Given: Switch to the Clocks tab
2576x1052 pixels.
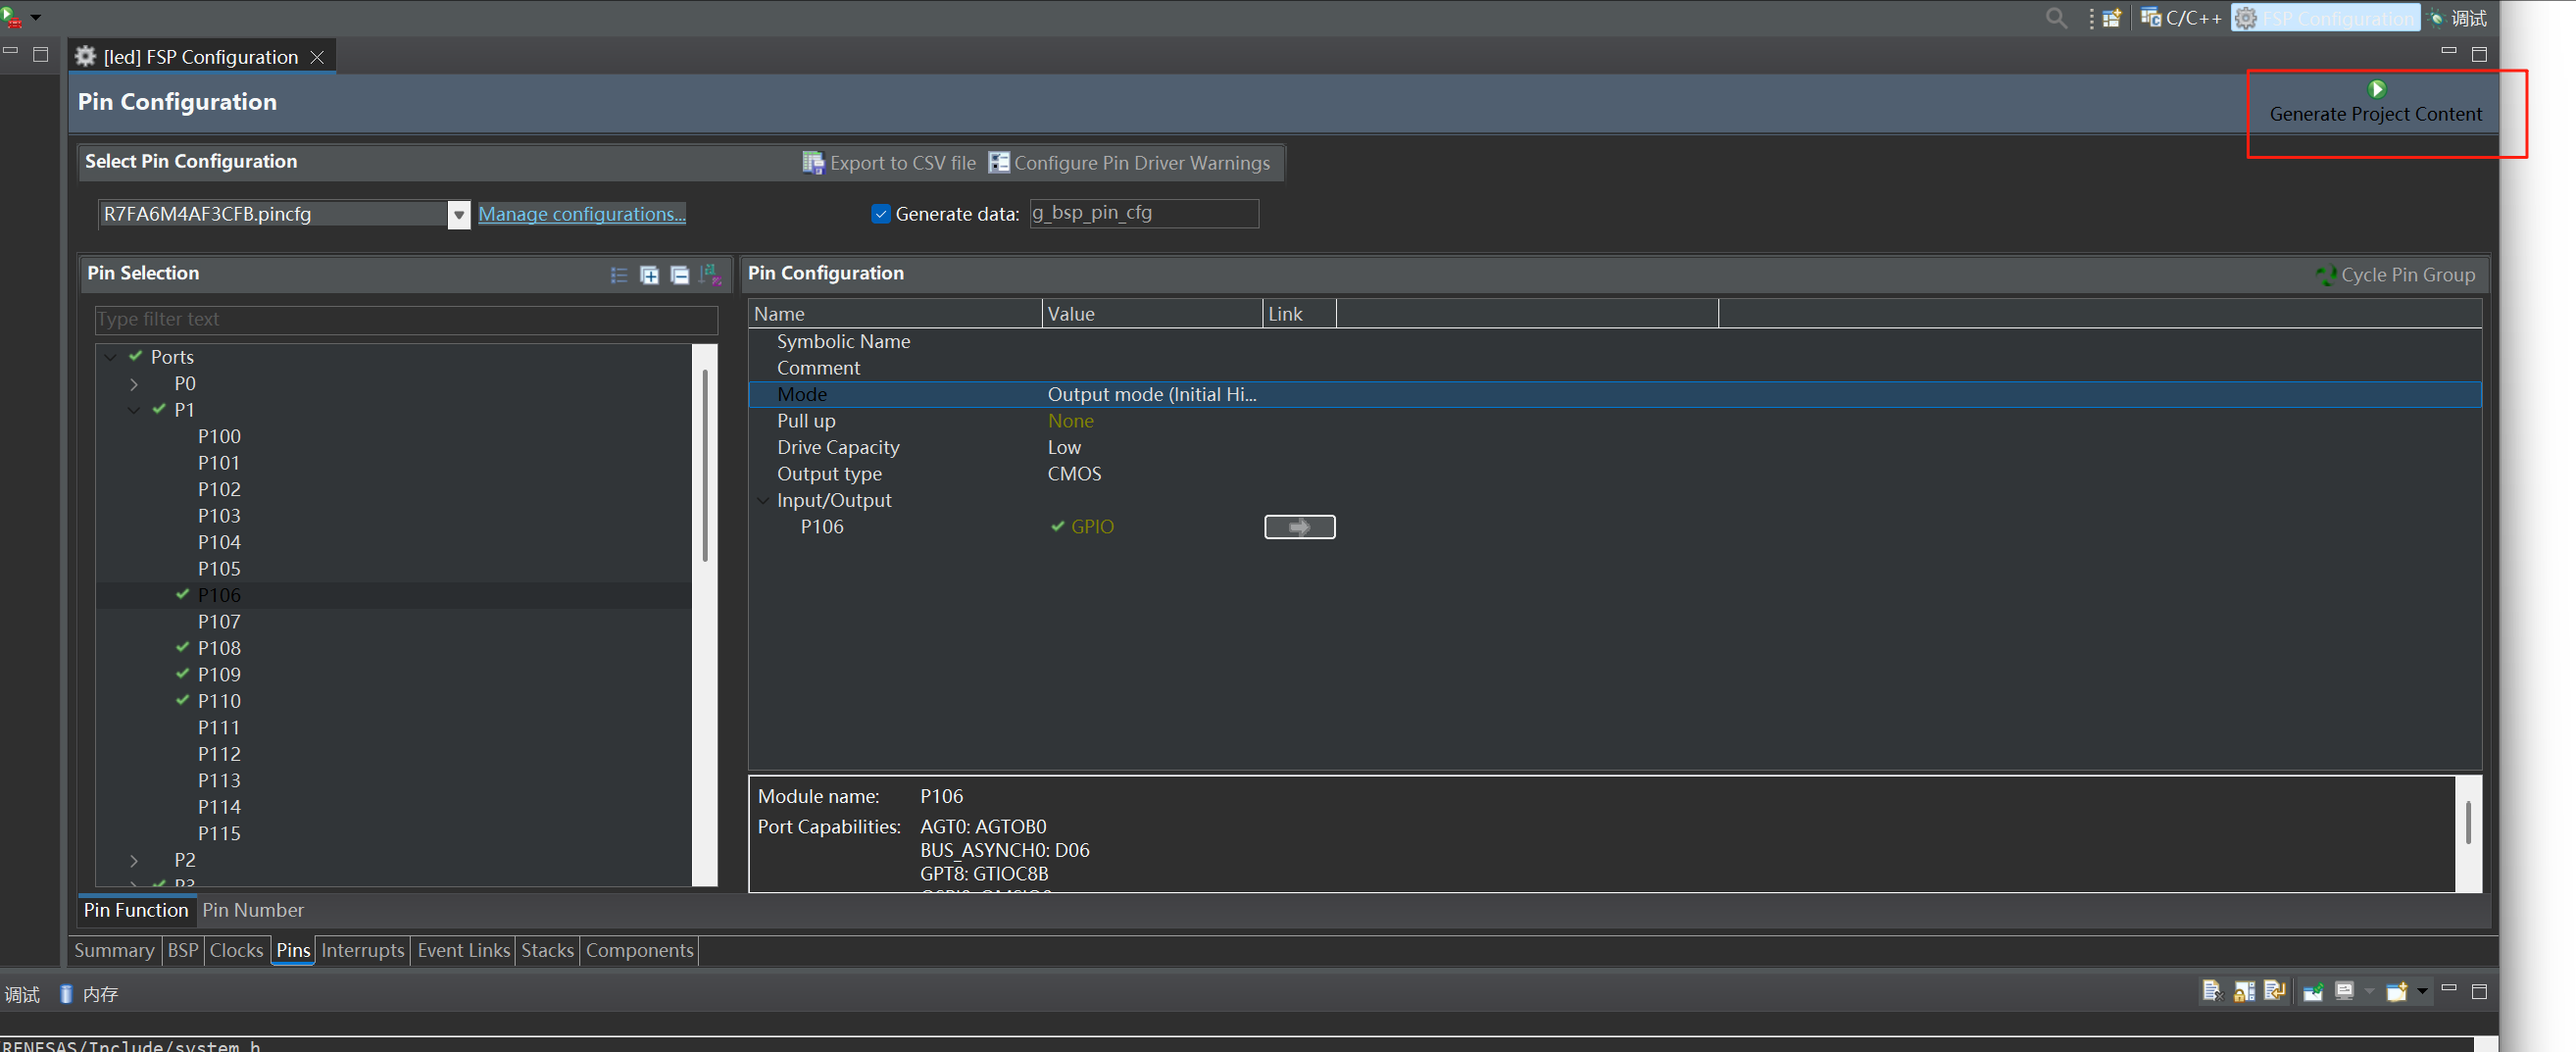Looking at the screenshot, I should 236,950.
